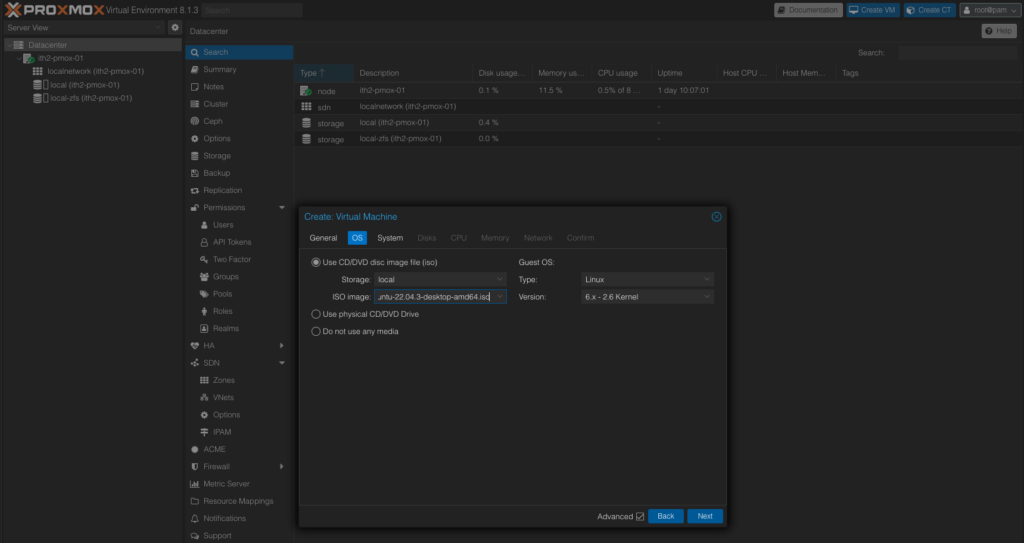Open Ceph in the Datacenter menu
The width and height of the screenshot is (1024, 543).
(239, 121)
